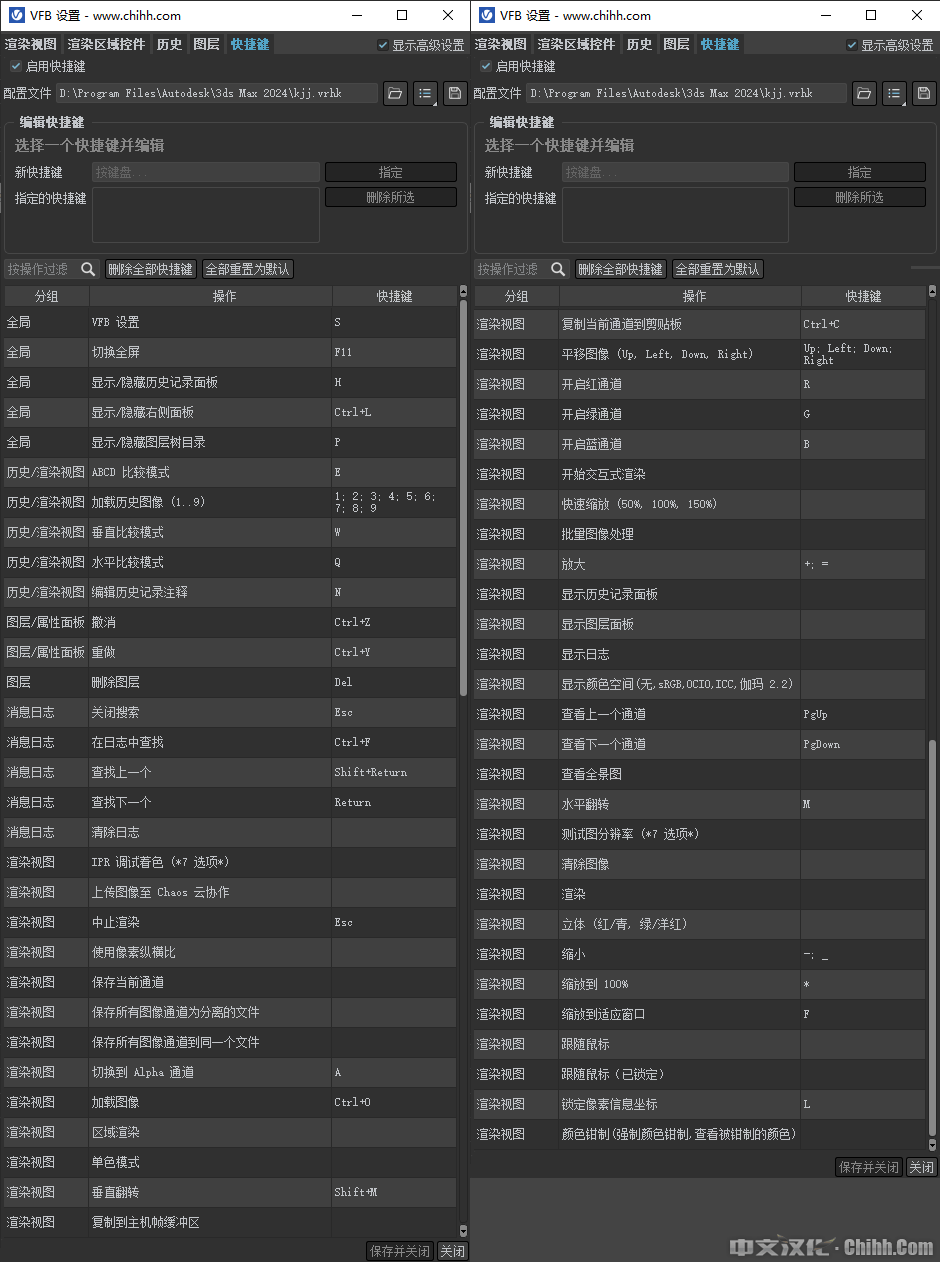Toggle 启用快捷键 checkbox in left window
The image size is (940, 1262).
coord(15,66)
